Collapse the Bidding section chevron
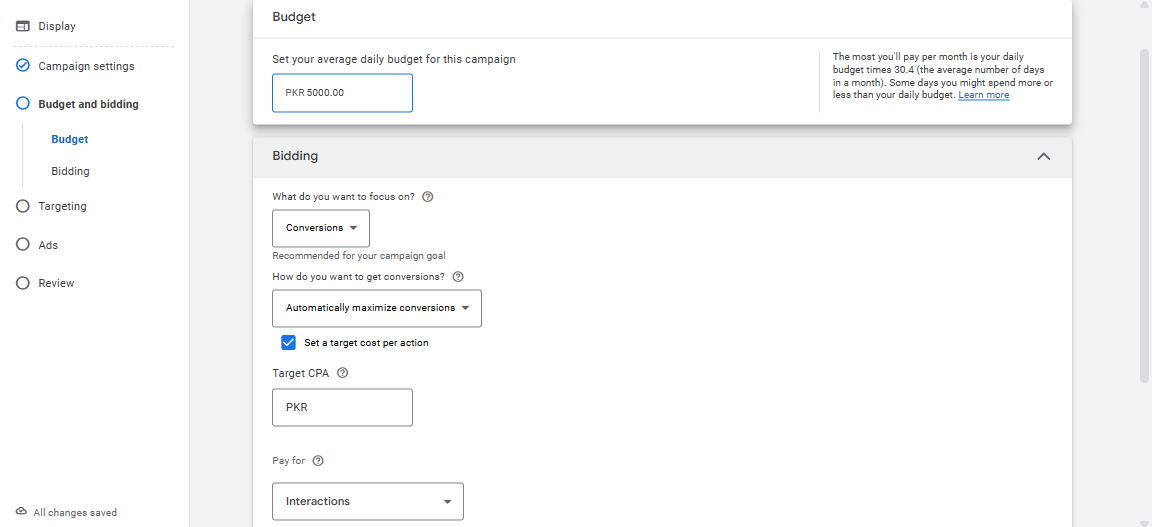Screen dimensions: 1152x527 tap(1043, 157)
